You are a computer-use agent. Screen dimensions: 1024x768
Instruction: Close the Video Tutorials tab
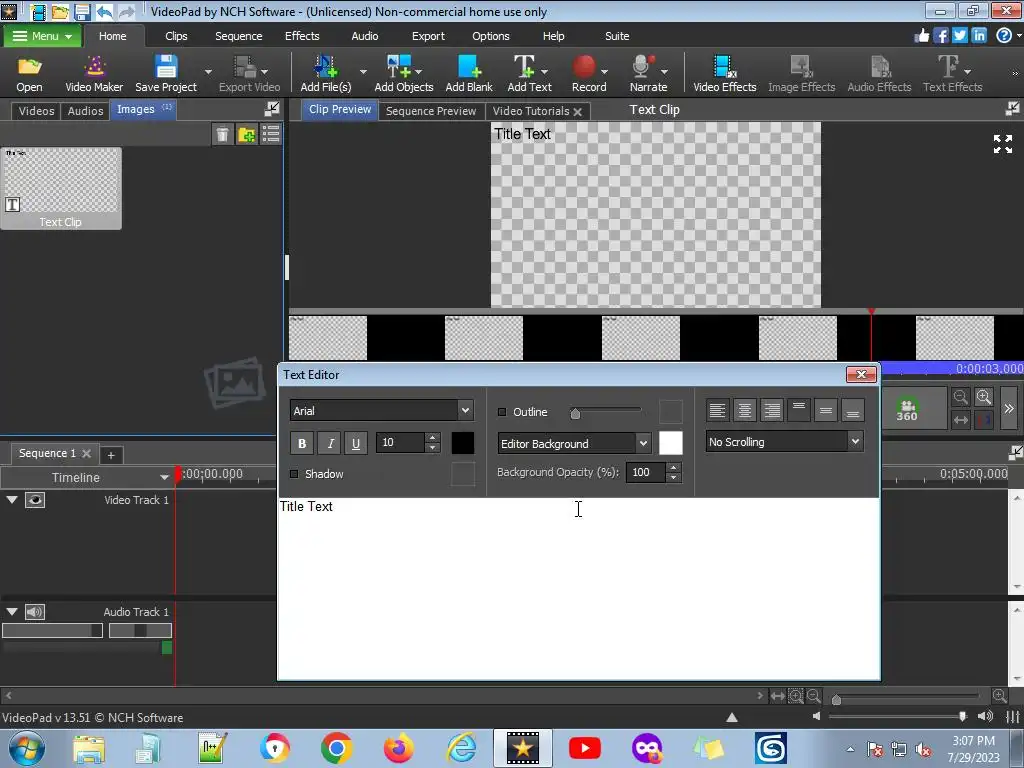tap(577, 112)
